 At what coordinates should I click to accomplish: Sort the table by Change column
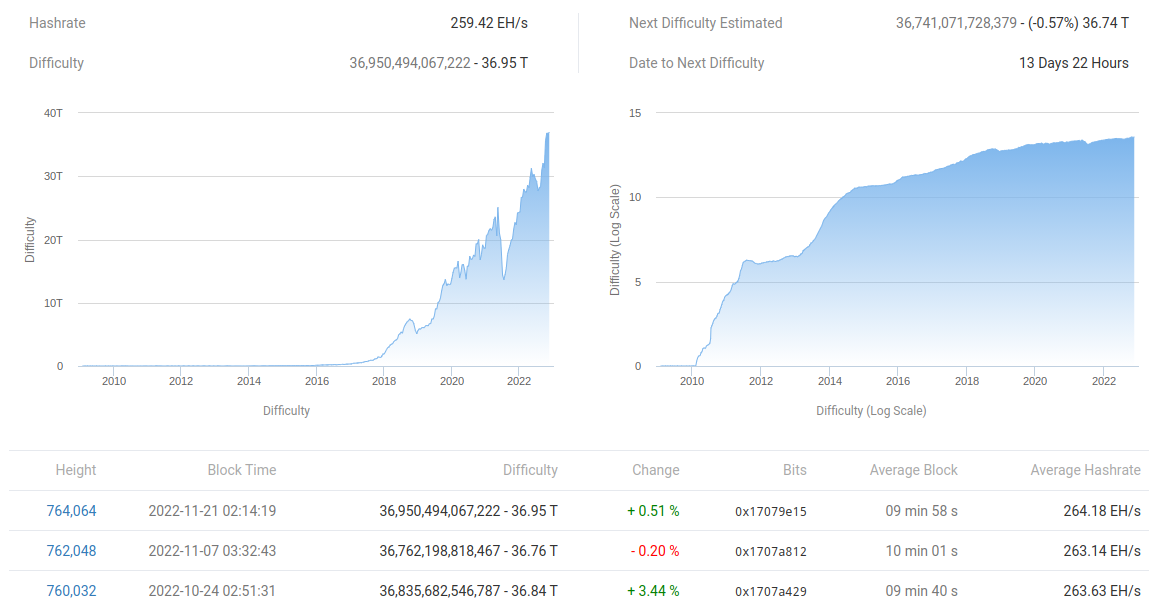[656, 470]
